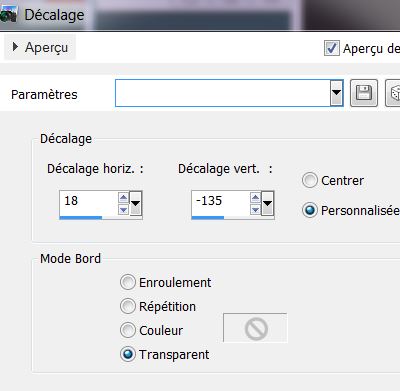Choose the Répétition border mode
400x391 pixels.
pos(128,306)
